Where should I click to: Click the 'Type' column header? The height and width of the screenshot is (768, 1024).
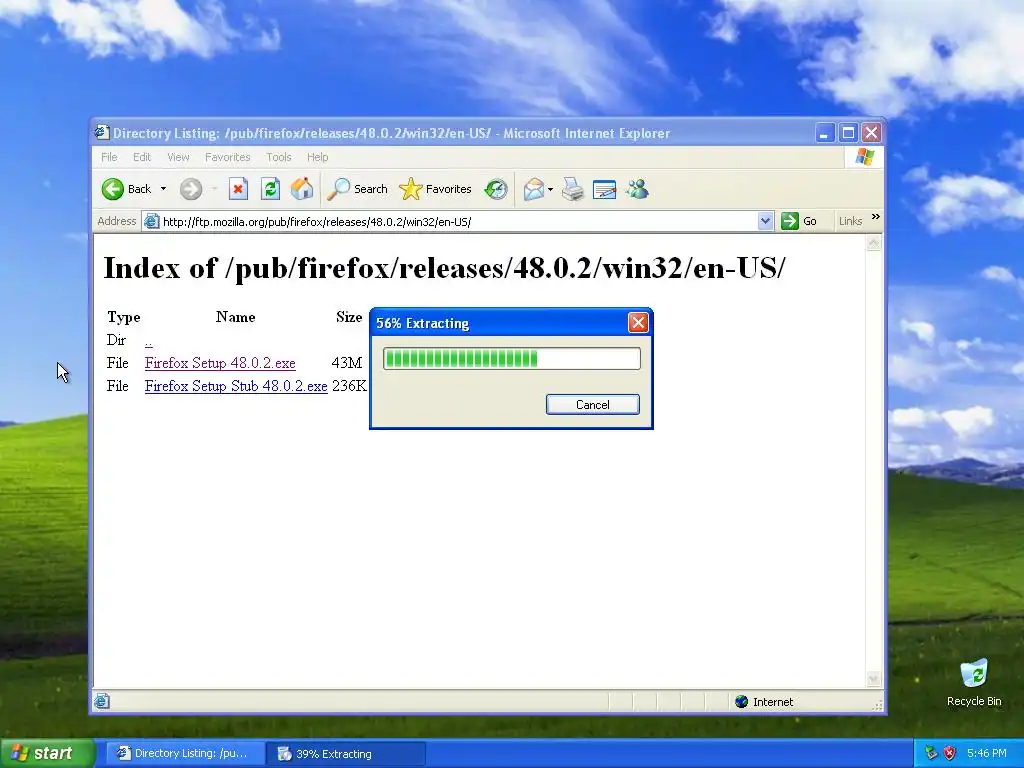[x=124, y=317]
